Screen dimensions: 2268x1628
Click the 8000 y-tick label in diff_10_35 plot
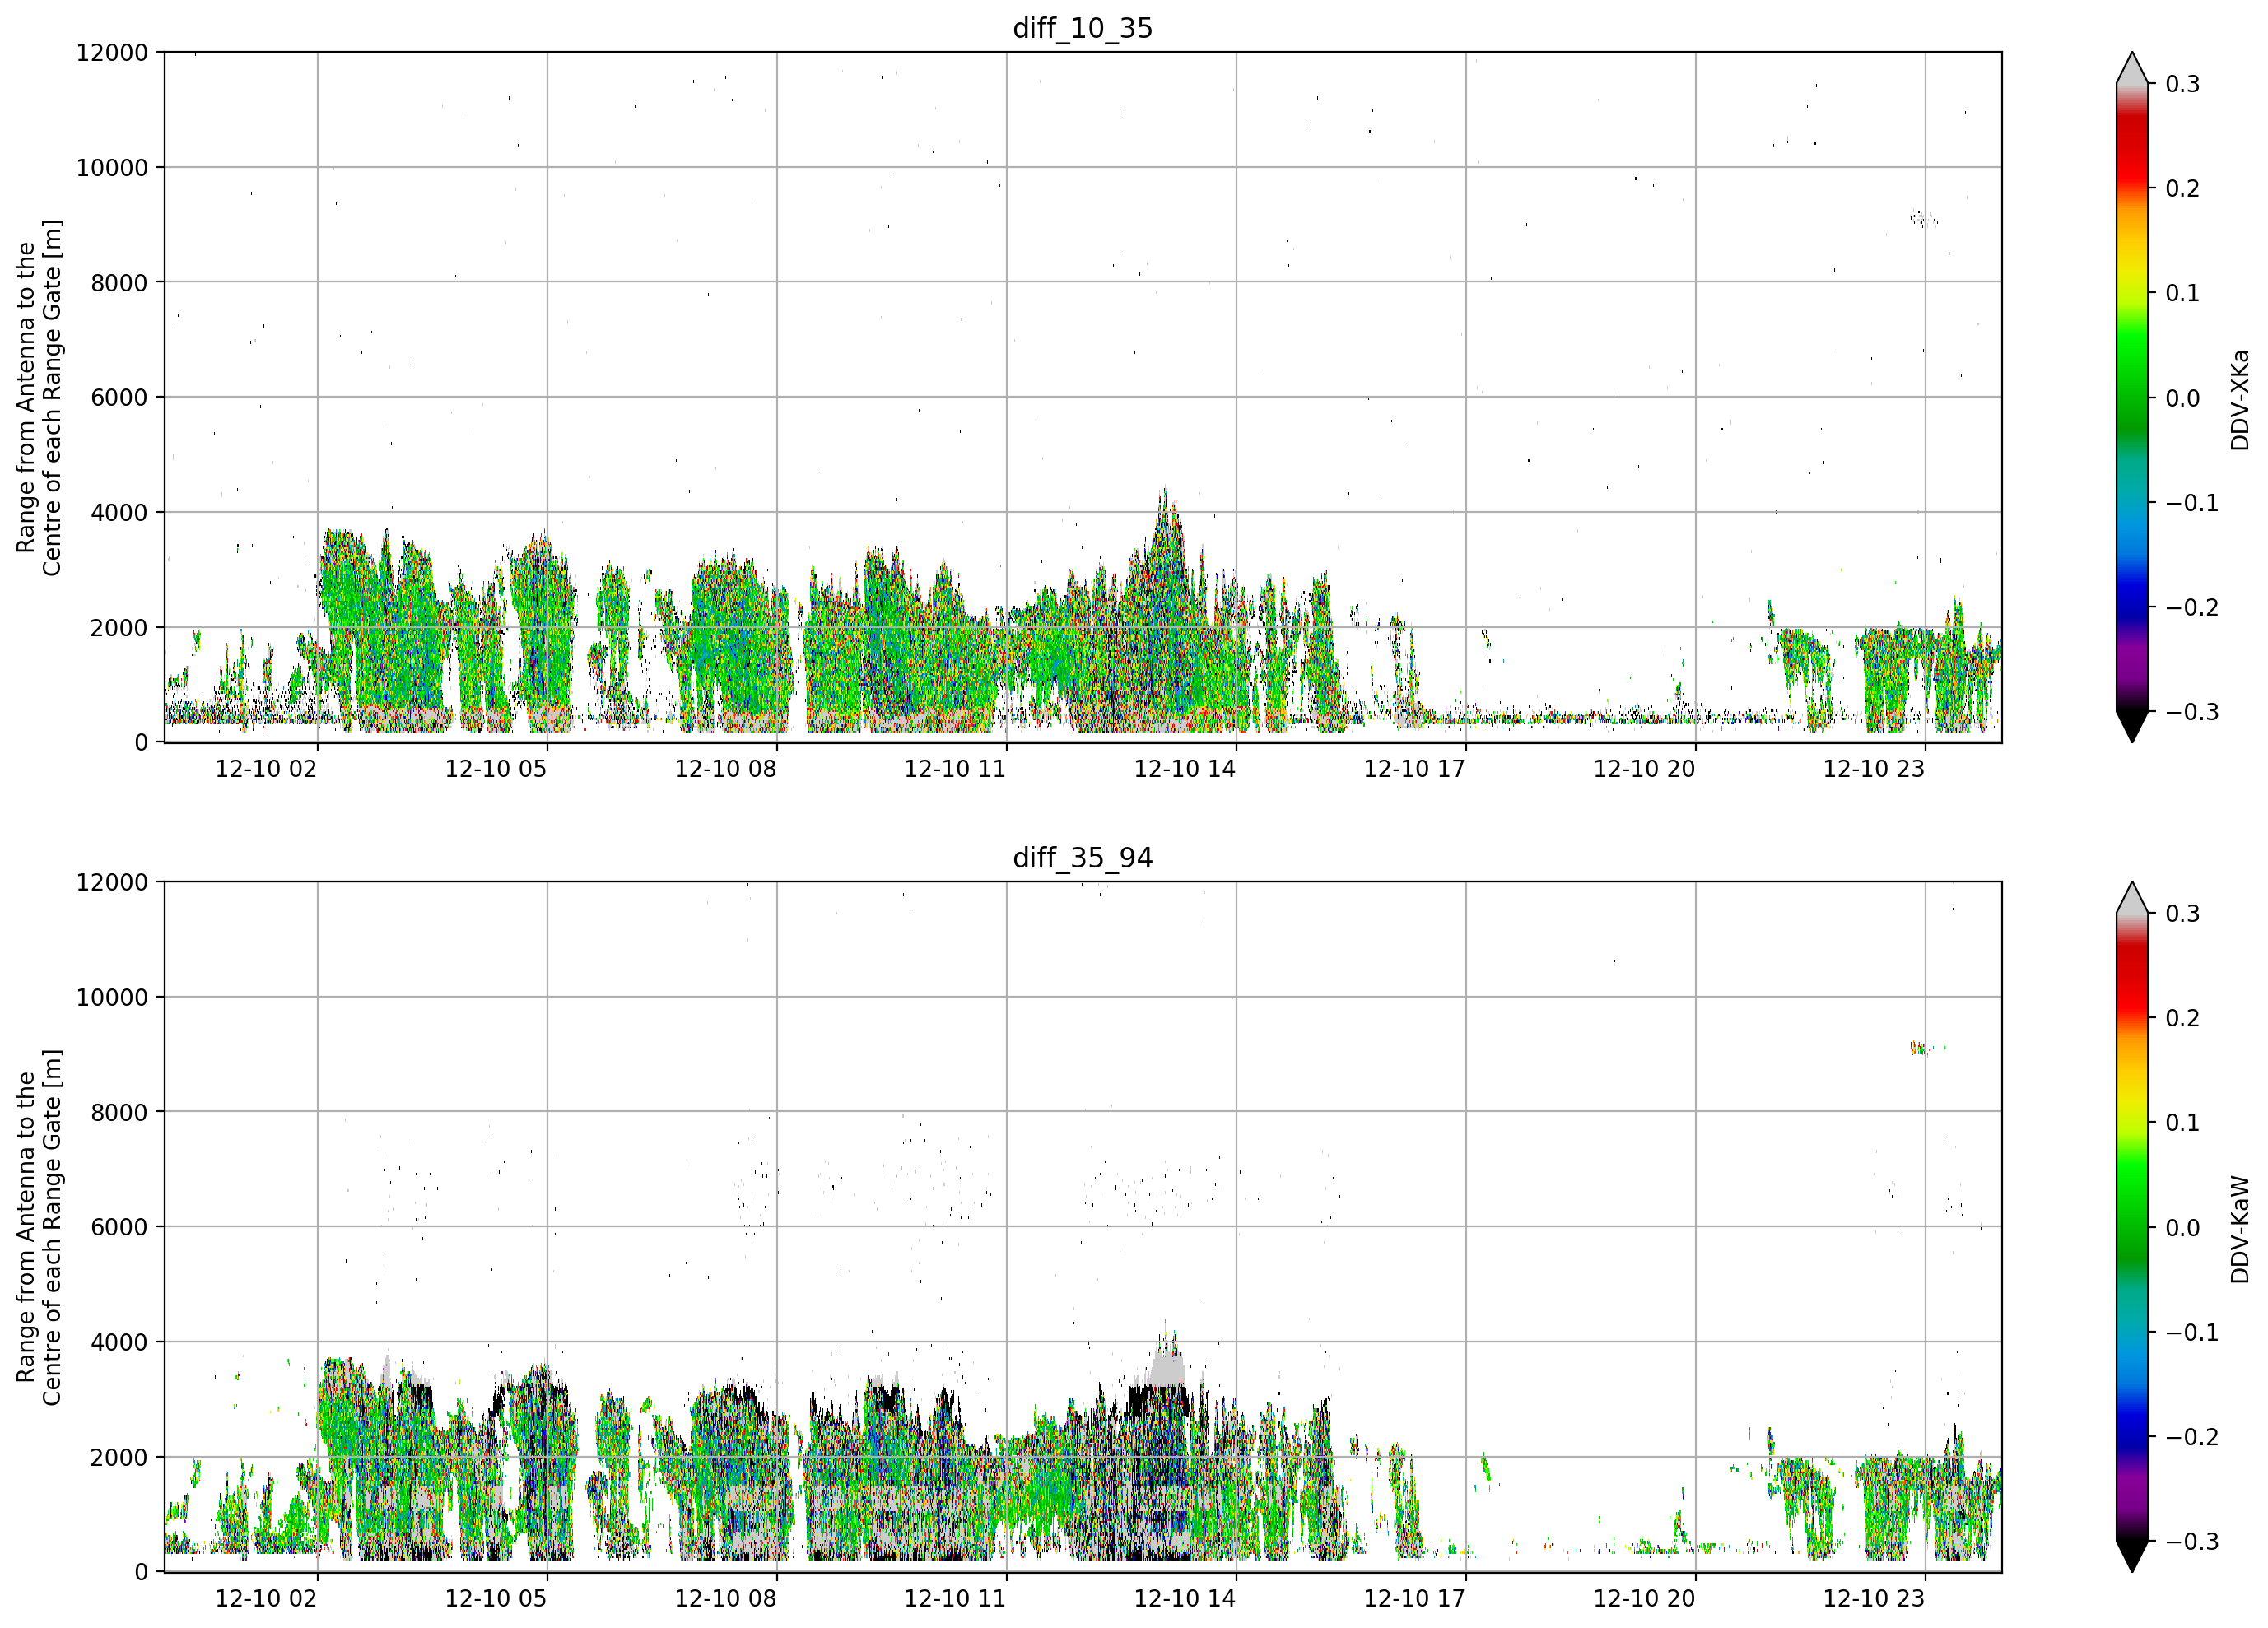[x=119, y=282]
